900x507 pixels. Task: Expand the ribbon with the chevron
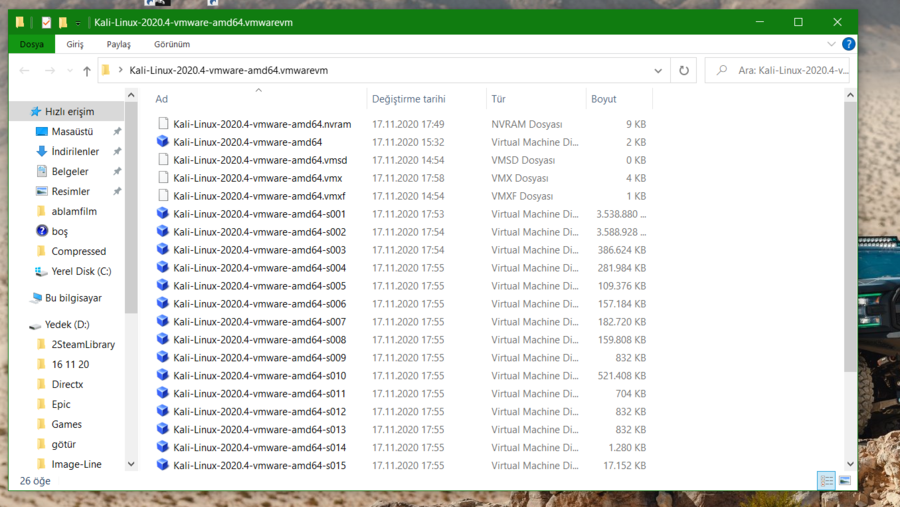tap(831, 44)
